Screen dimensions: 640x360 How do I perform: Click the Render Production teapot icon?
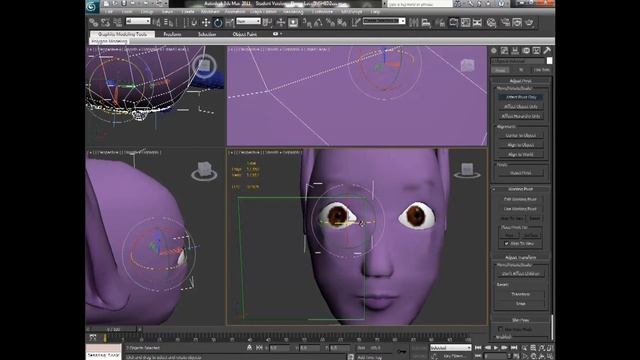pos(529,22)
